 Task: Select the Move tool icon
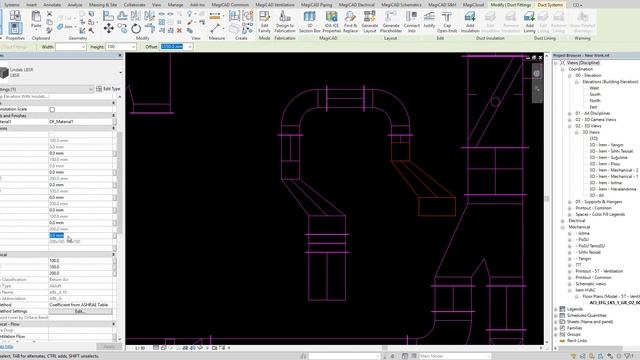[x=109, y=28]
